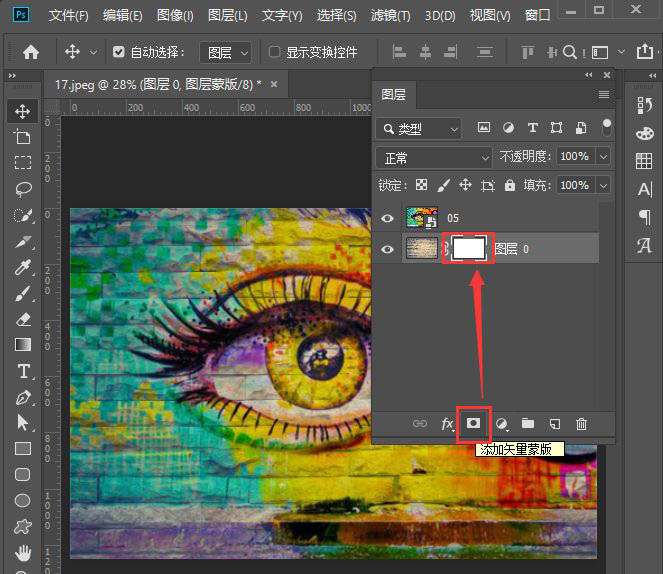The height and width of the screenshot is (574, 663).
Task: Open the Paragraph panel icon
Action: (645, 217)
